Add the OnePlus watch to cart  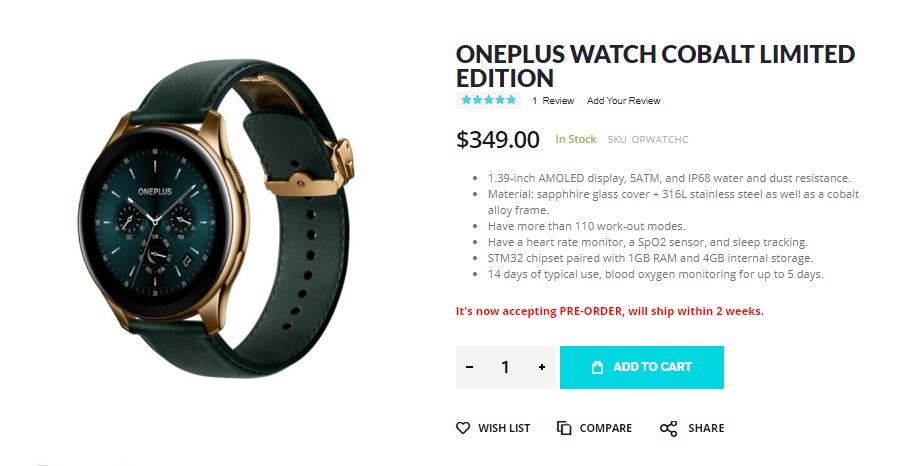(x=641, y=367)
